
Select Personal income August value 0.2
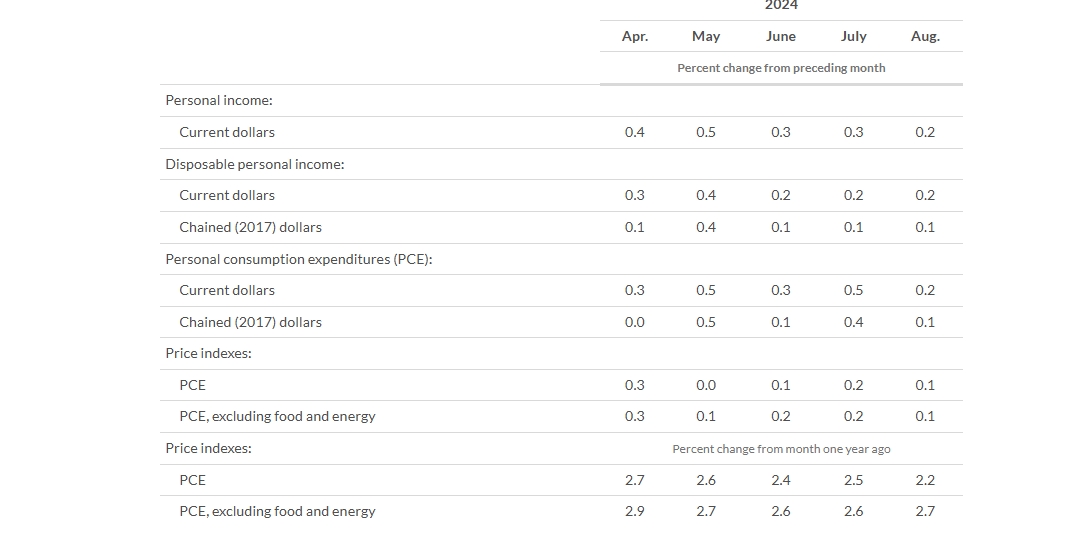[925, 133]
